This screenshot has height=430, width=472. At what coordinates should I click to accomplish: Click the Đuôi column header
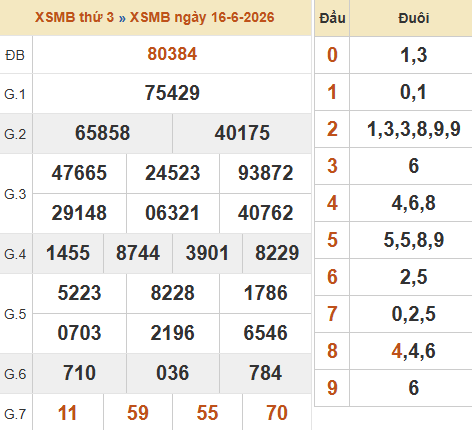pyautogui.click(x=413, y=18)
